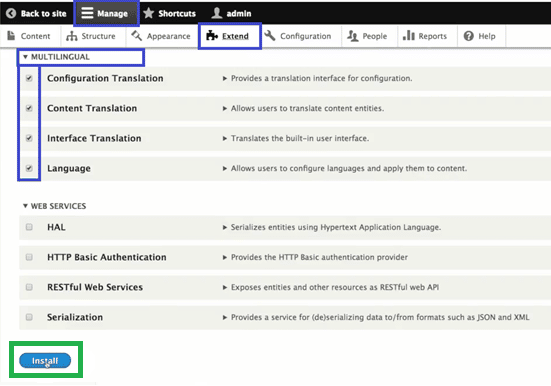Expand Configuration Translation description arrow
The image size is (551, 386).
[225, 78]
